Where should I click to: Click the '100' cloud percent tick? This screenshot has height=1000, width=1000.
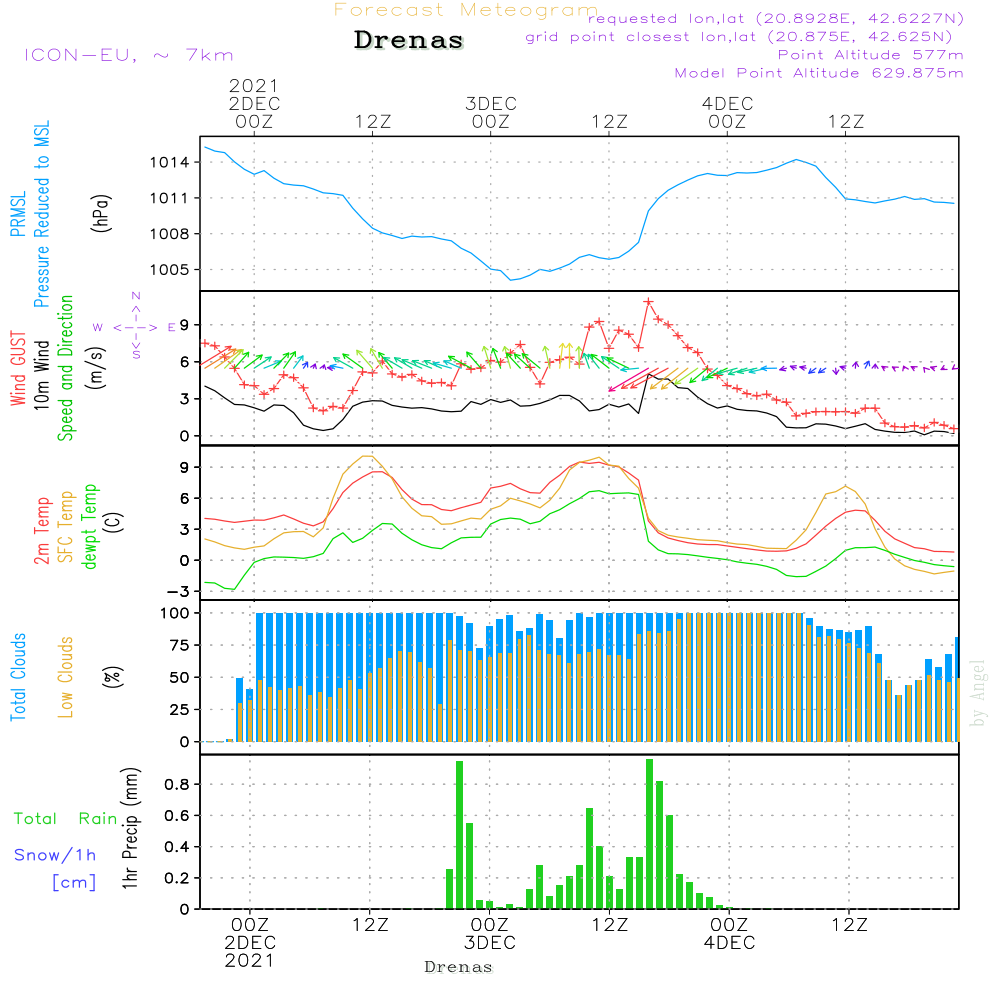[174, 614]
